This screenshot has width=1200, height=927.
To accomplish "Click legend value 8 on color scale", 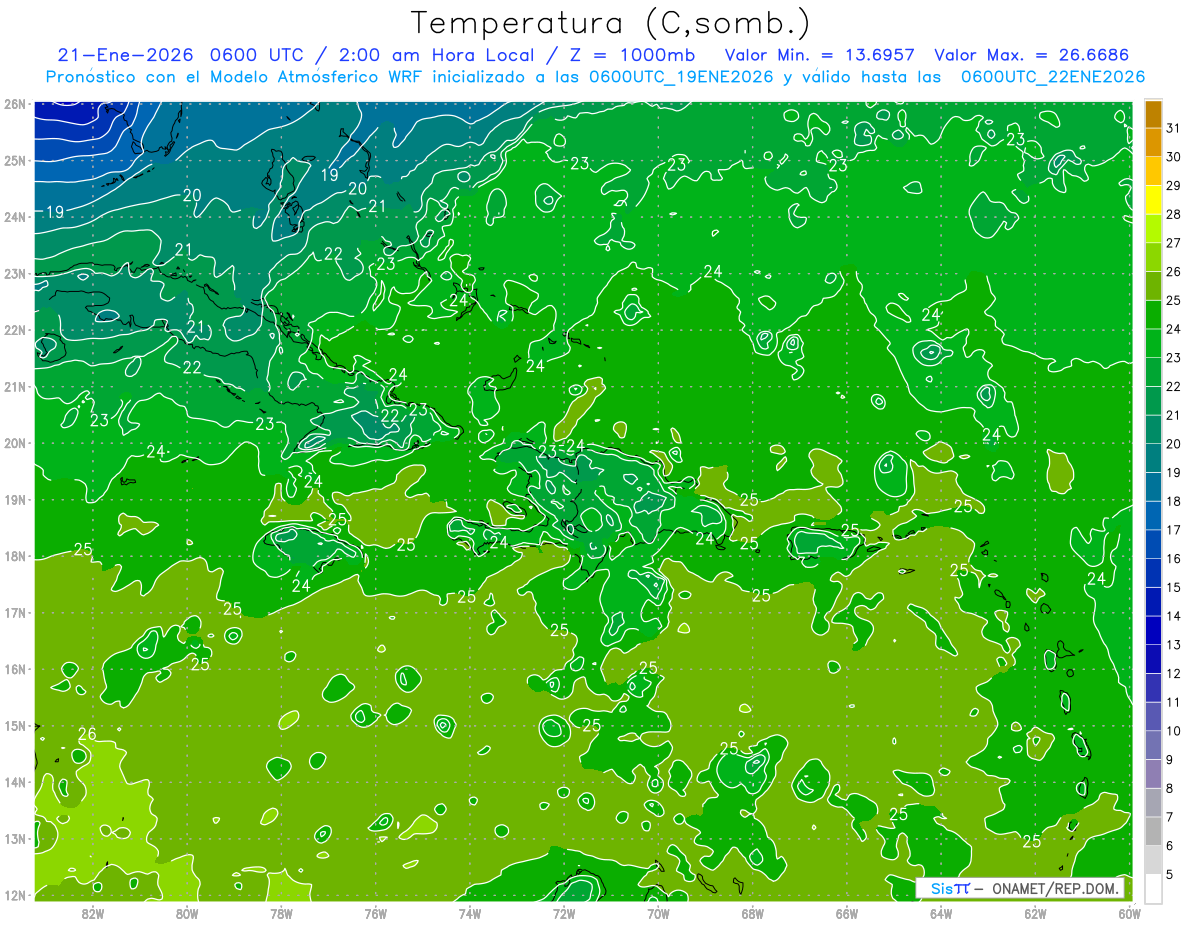I will coord(1171,789).
